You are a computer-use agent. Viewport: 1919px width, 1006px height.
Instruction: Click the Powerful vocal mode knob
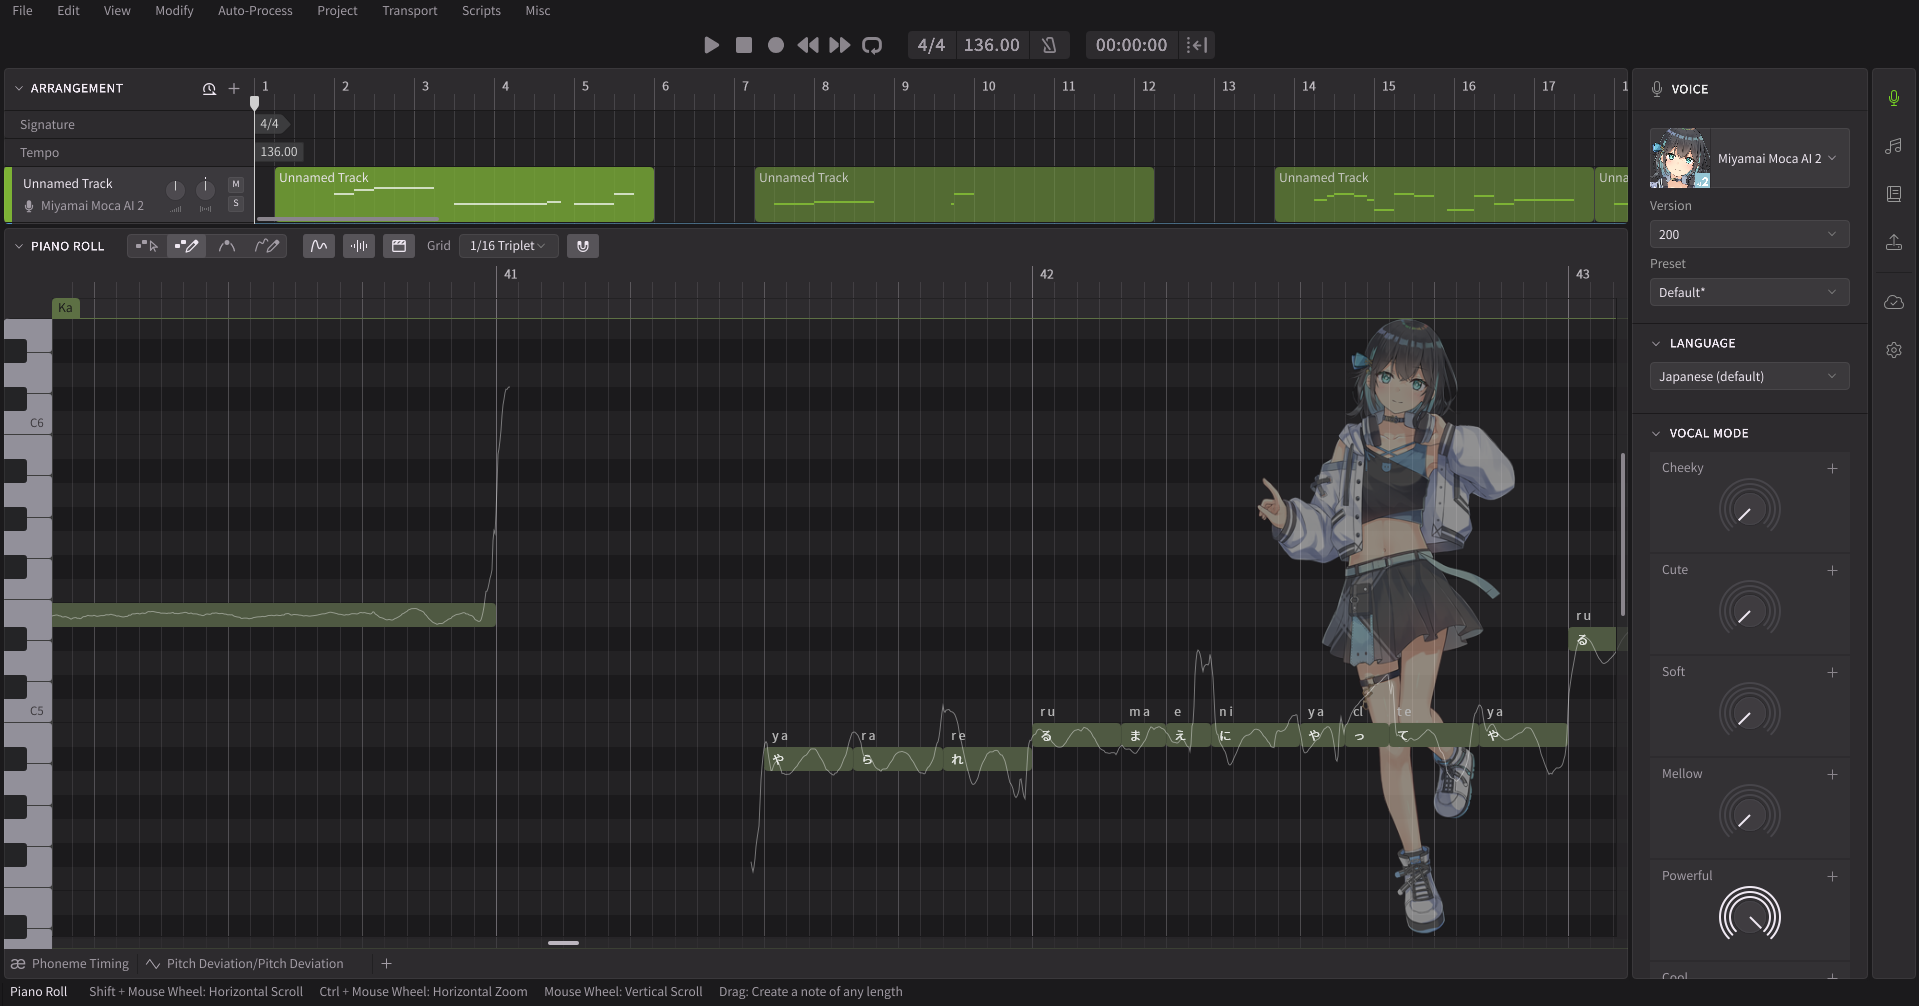[x=1749, y=918]
